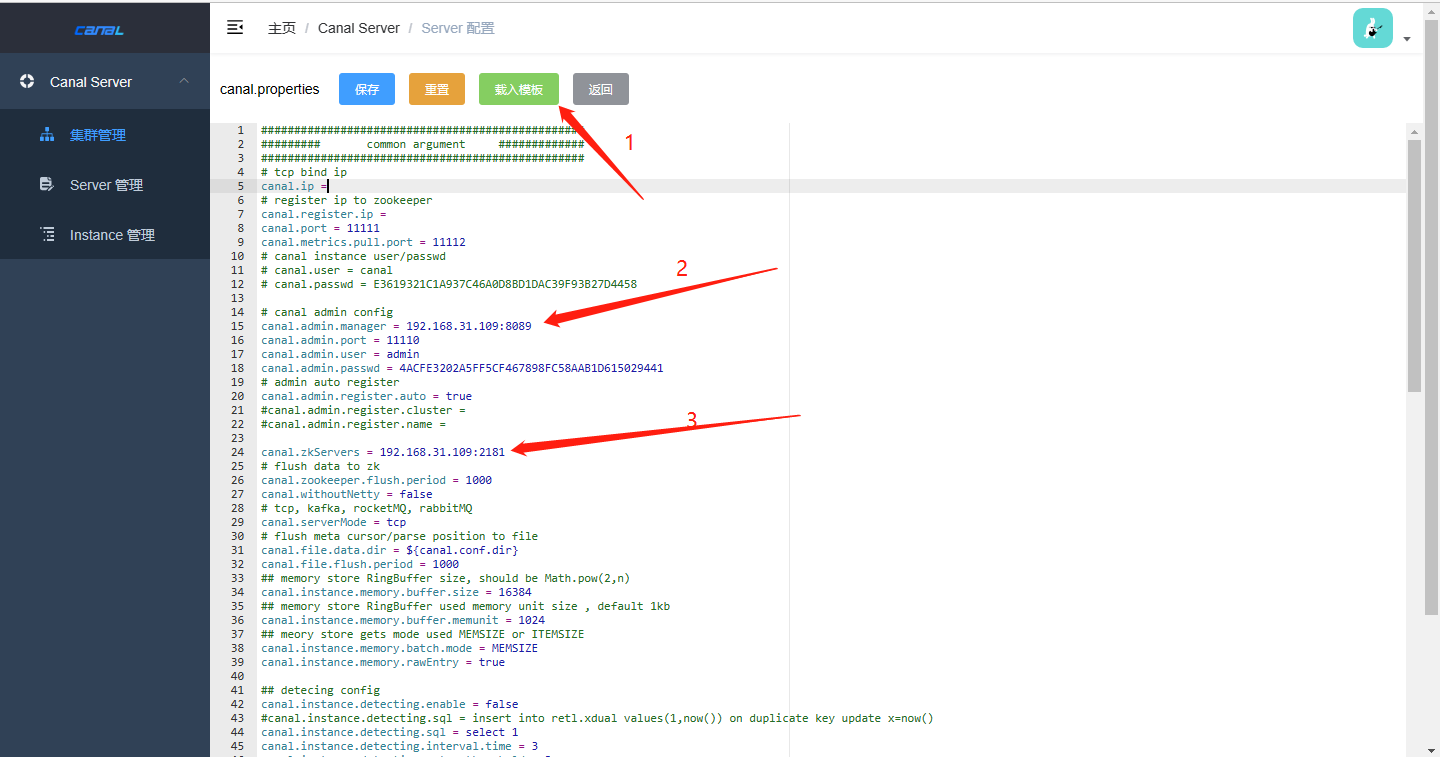Open Instance 管理 menu item
This screenshot has height=757, width=1440.
click(105, 235)
